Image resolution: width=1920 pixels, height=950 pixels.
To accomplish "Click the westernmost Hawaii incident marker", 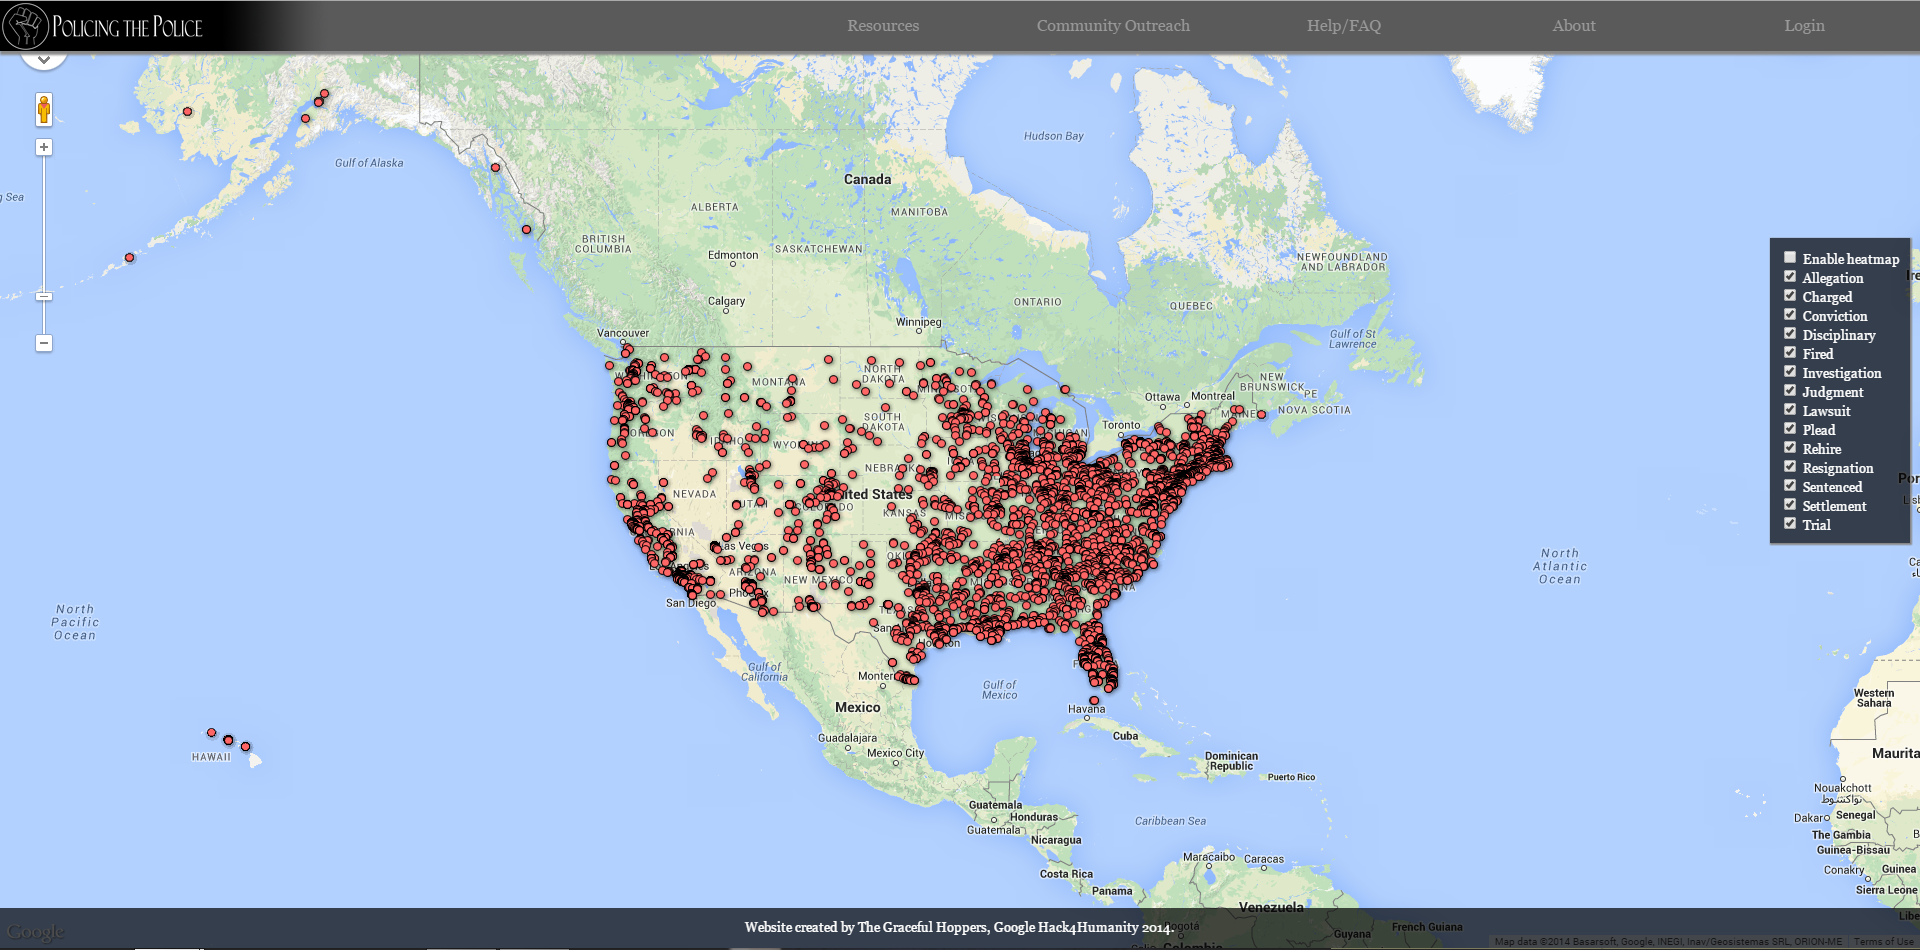I will click(x=211, y=733).
